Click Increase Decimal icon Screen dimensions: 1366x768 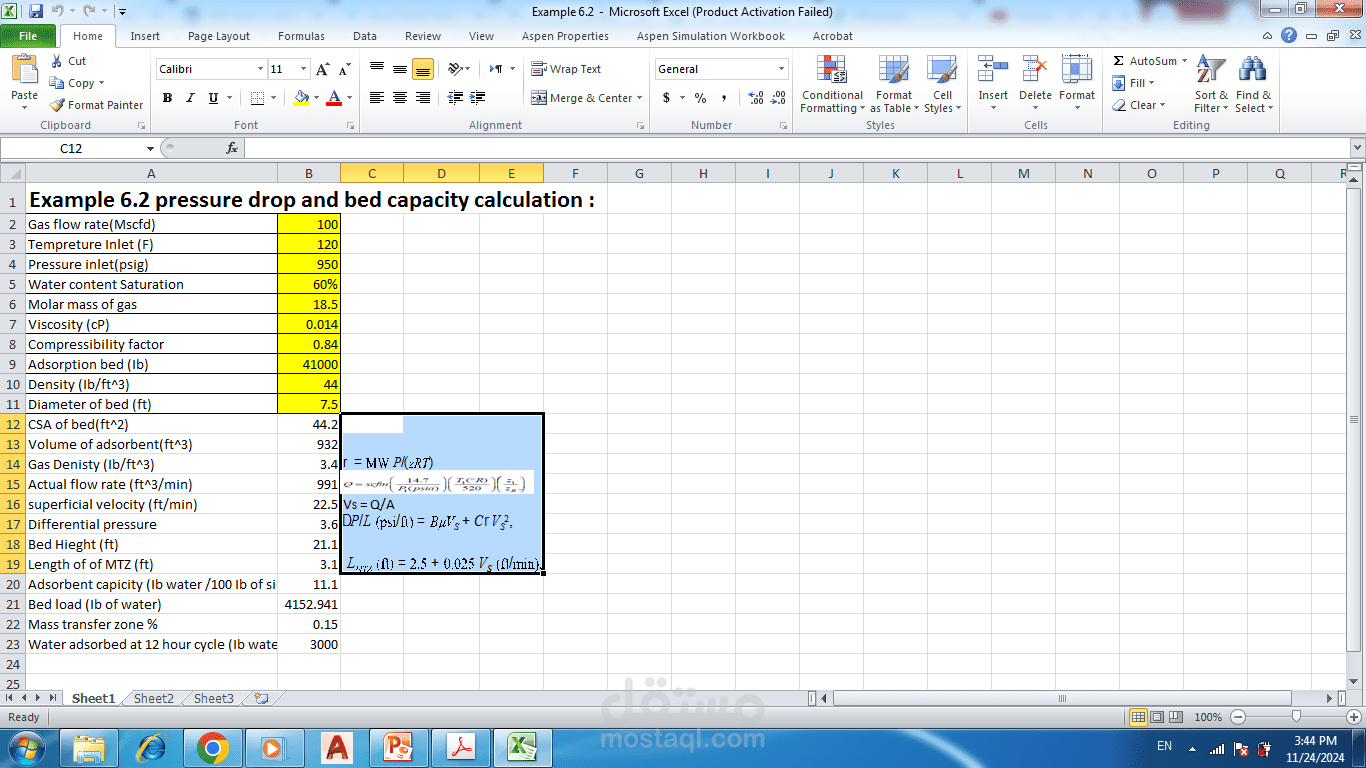point(755,98)
